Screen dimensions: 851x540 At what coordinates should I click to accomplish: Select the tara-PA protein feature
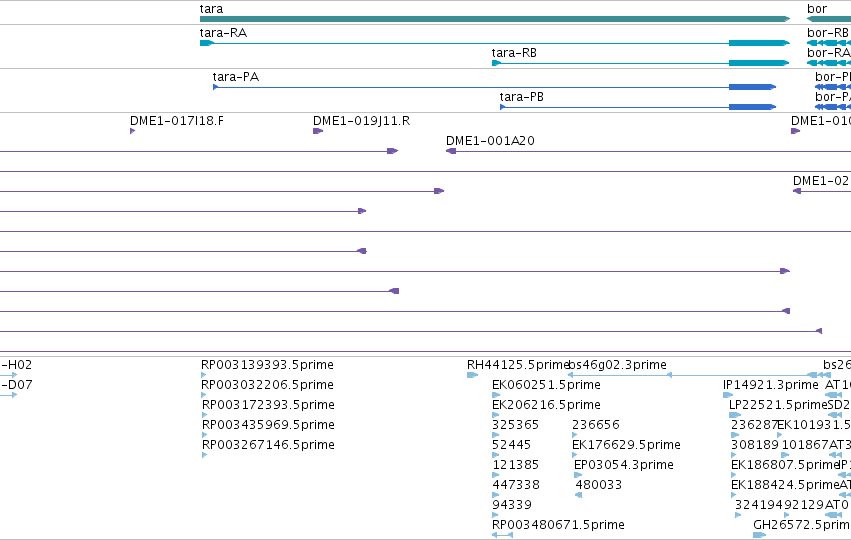click(x=236, y=77)
